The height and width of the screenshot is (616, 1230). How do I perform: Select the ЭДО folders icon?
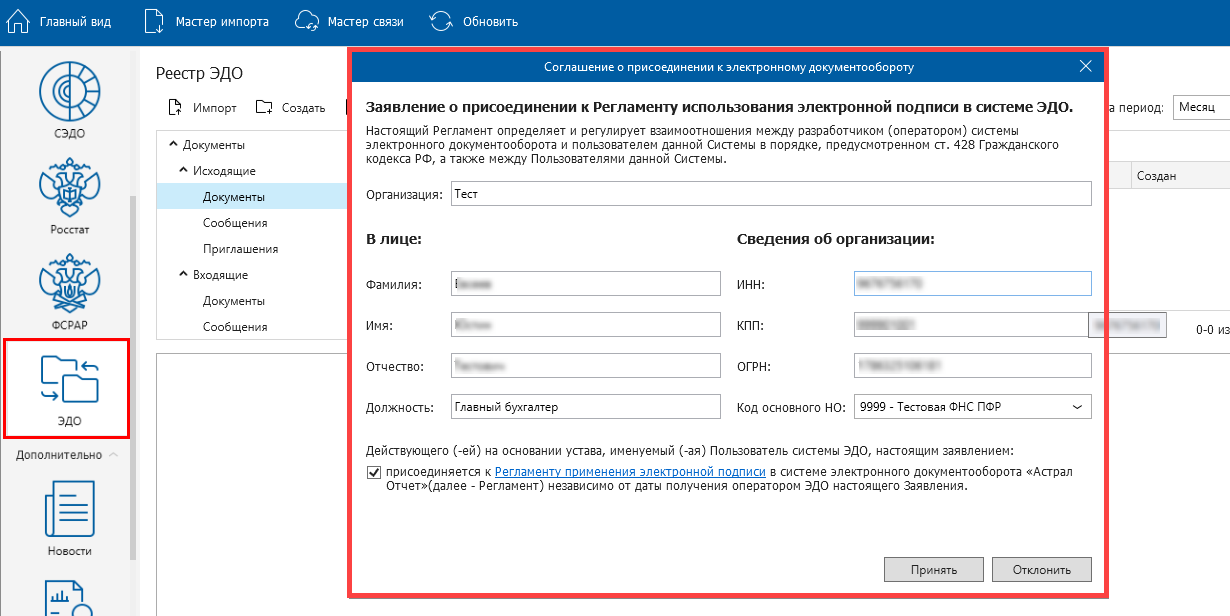69,380
